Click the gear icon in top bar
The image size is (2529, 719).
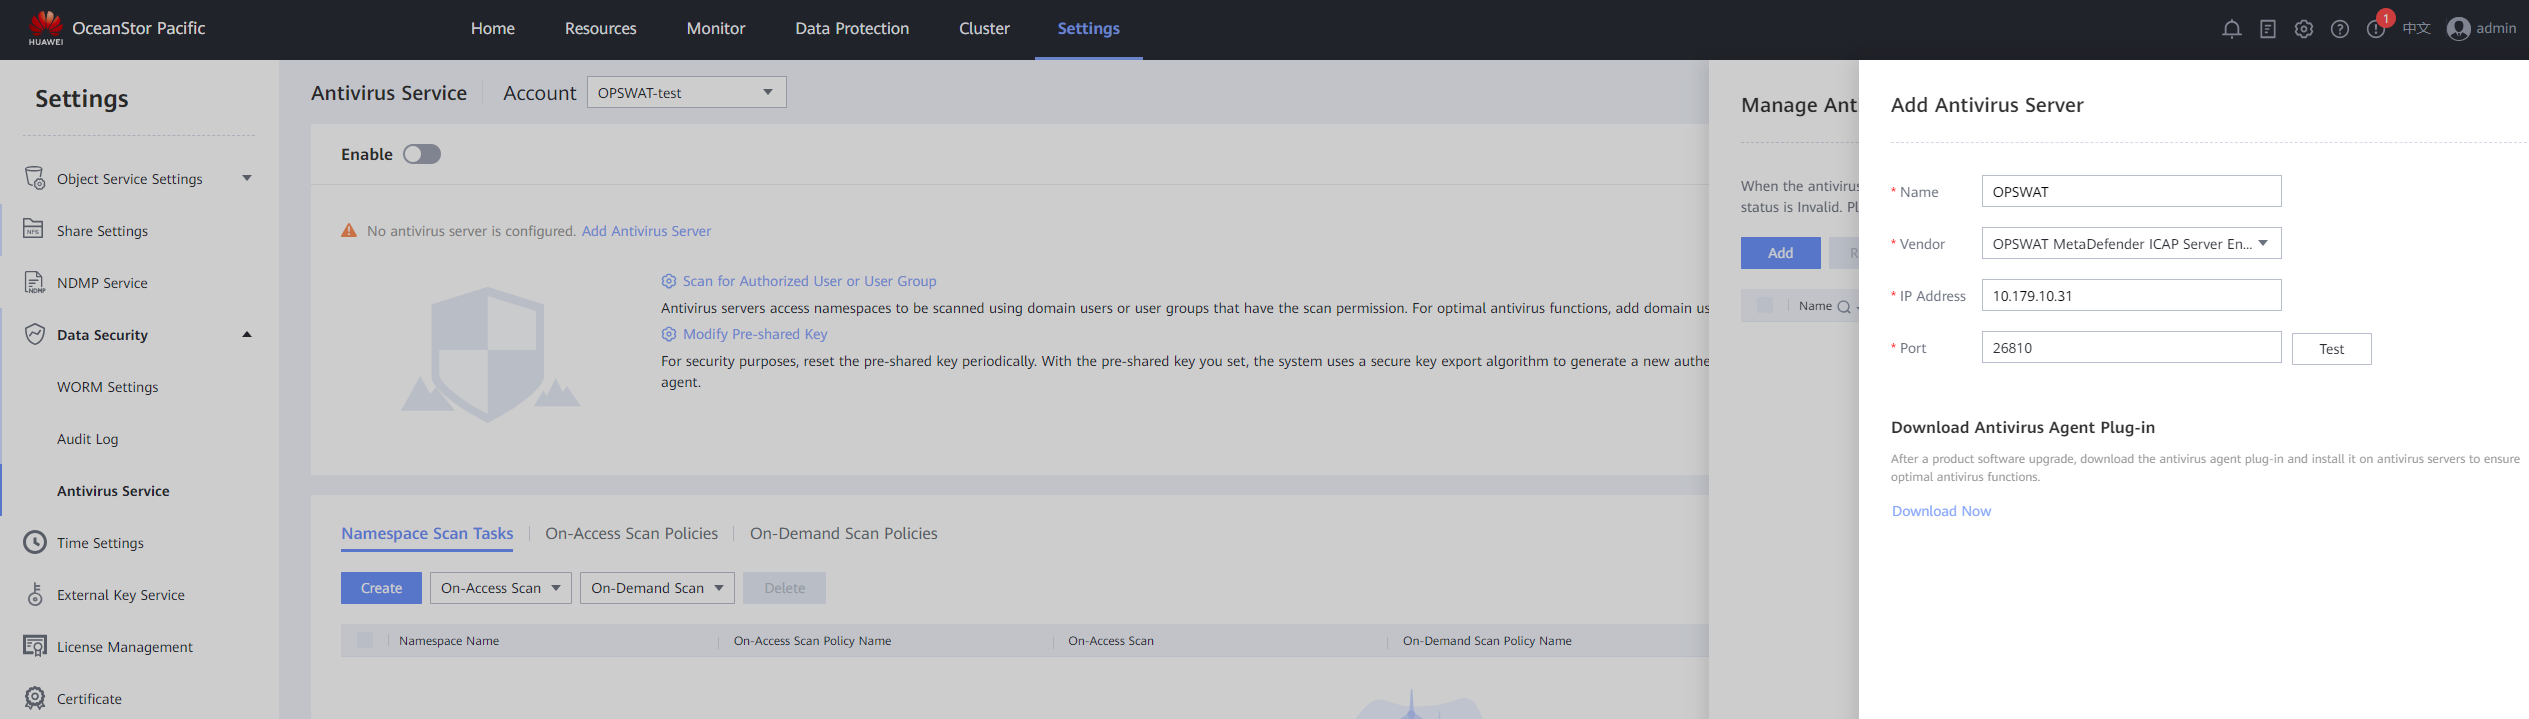(2303, 29)
